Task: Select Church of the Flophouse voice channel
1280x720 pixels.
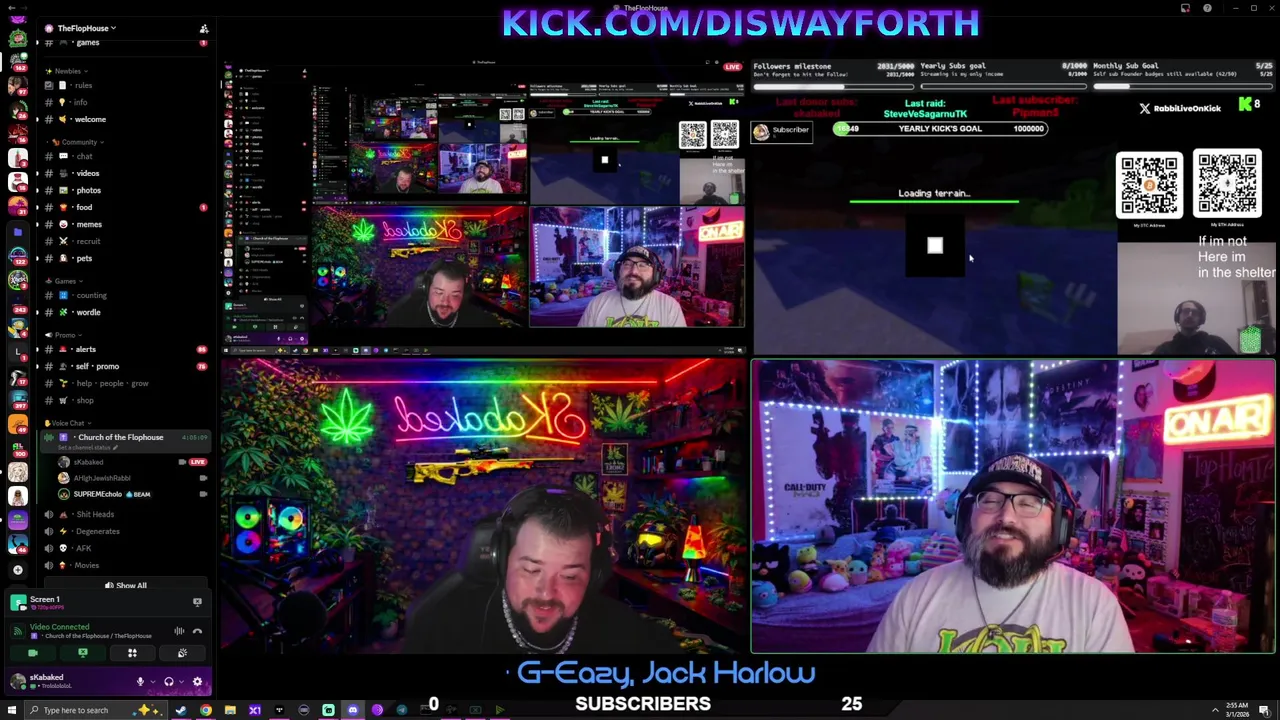Action: click(x=125, y=440)
